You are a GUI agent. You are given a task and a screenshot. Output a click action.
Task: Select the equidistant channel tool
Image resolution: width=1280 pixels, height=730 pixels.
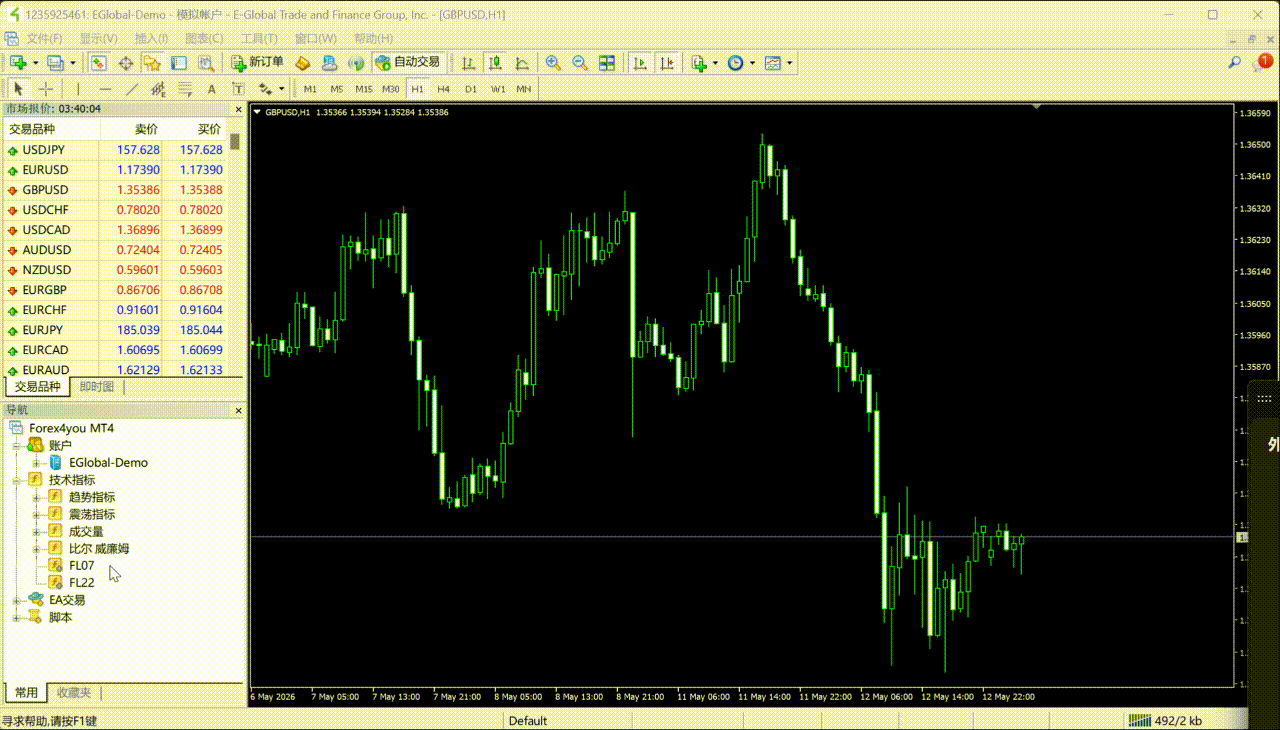[158, 88]
